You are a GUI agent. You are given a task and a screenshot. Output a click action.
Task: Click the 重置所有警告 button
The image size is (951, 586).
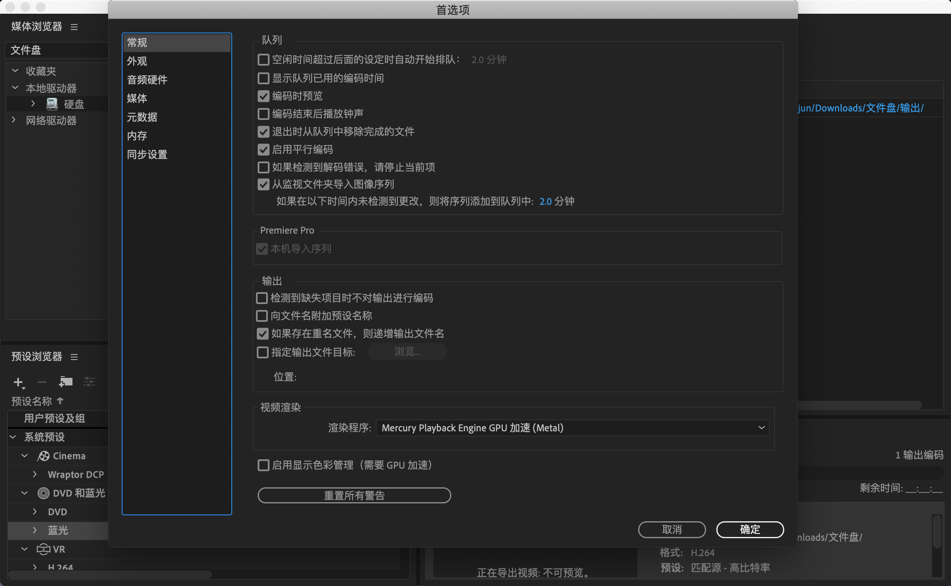354,495
